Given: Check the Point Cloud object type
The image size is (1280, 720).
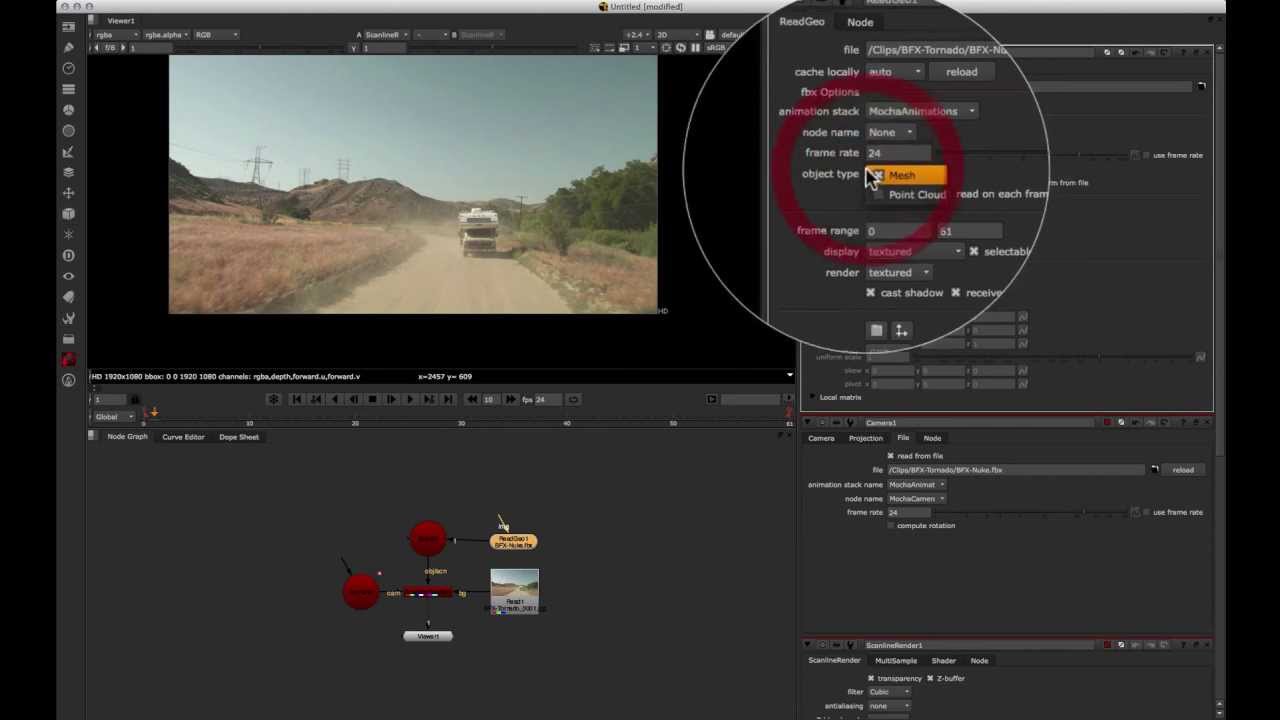Looking at the screenshot, I should point(908,195).
